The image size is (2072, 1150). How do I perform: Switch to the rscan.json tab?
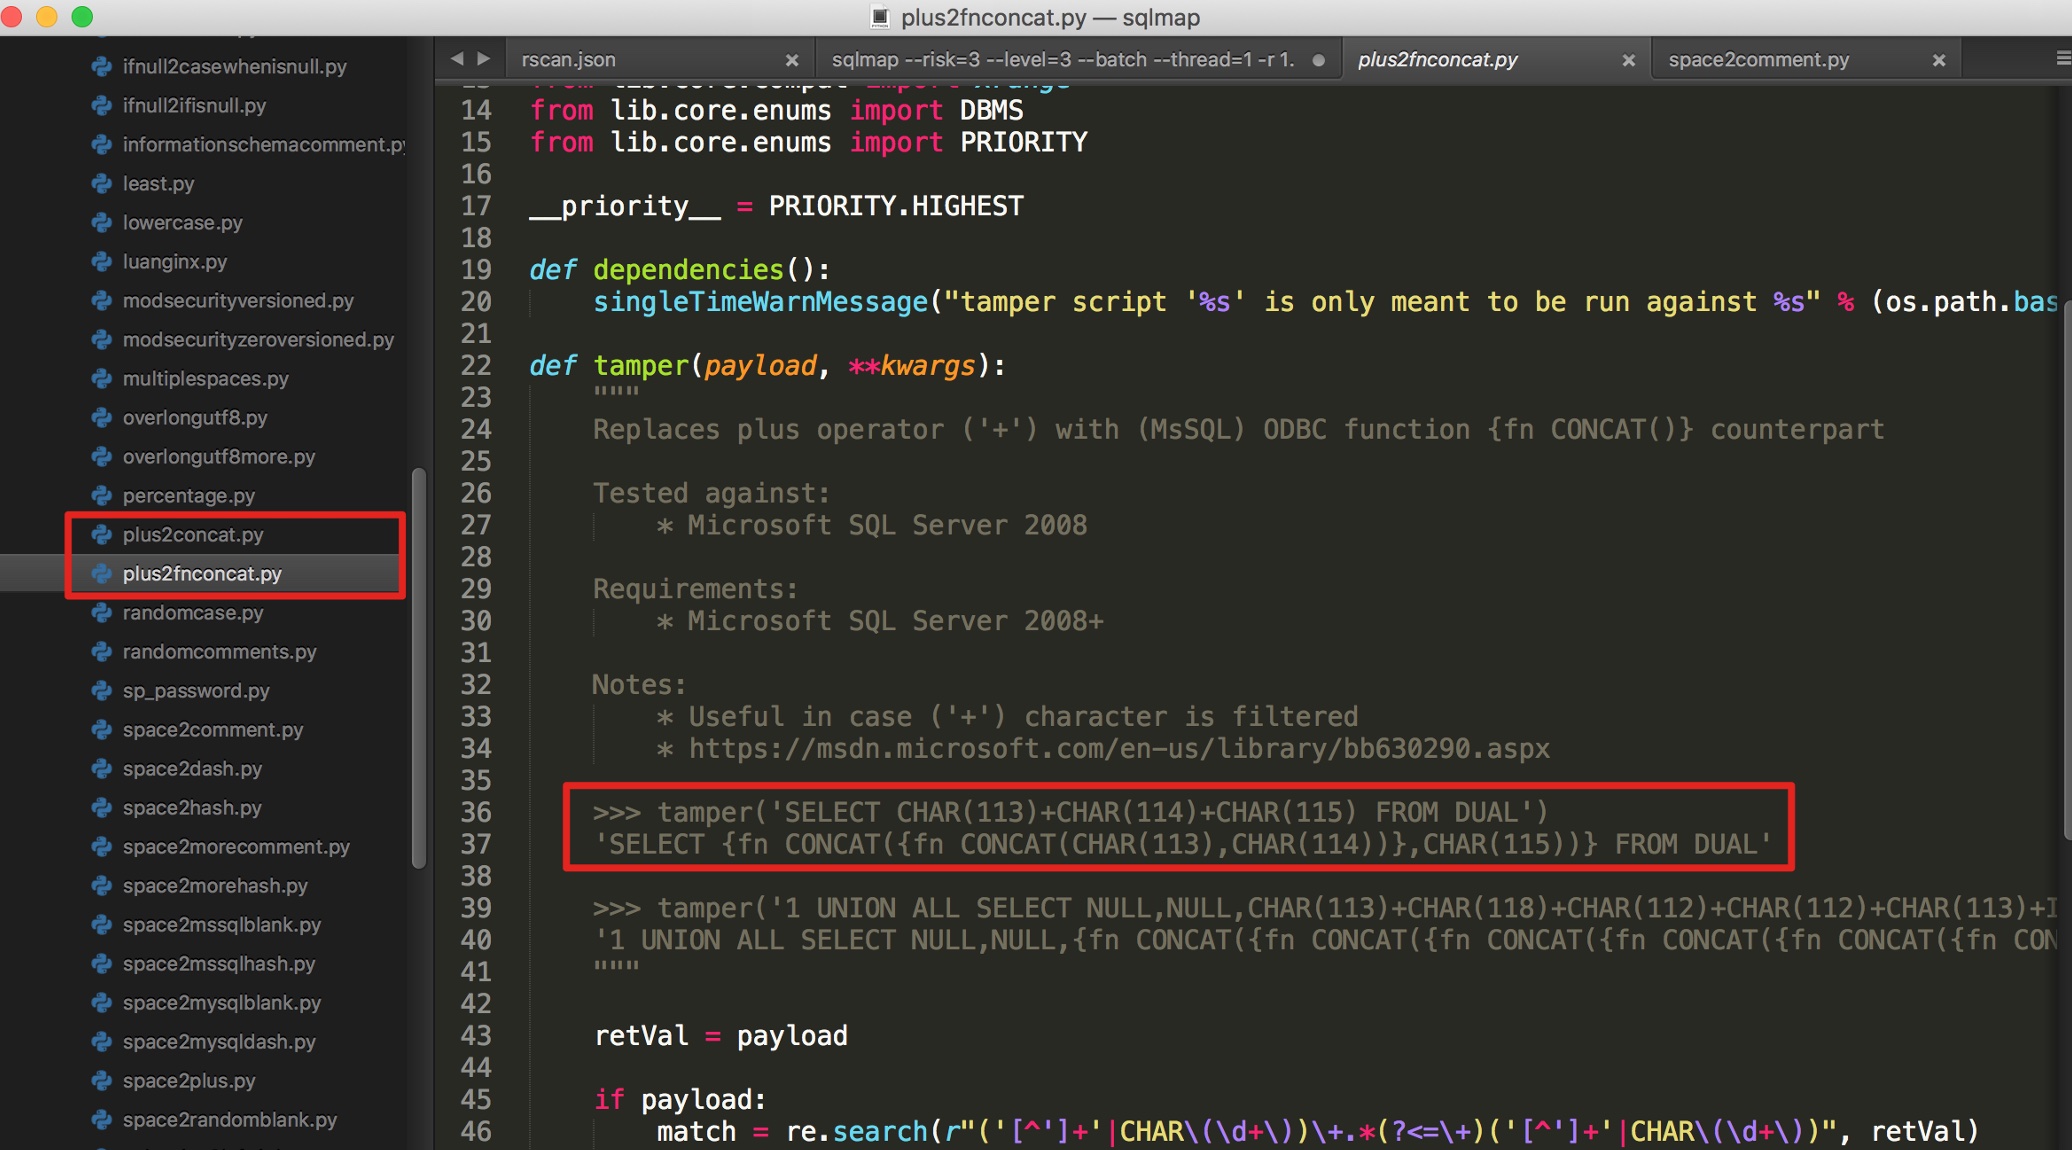click(x=660, y=60)
